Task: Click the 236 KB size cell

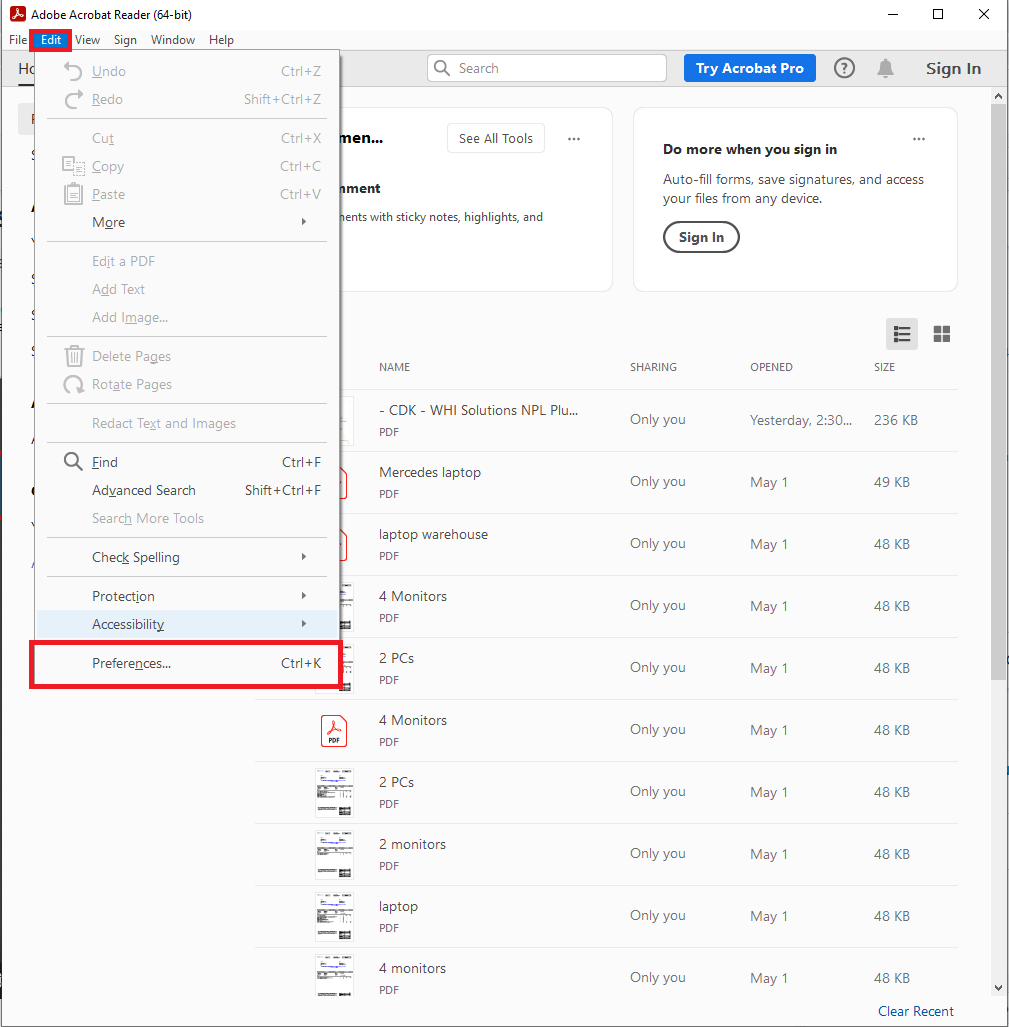Action: pyautogui.click(x=895, y=420)
